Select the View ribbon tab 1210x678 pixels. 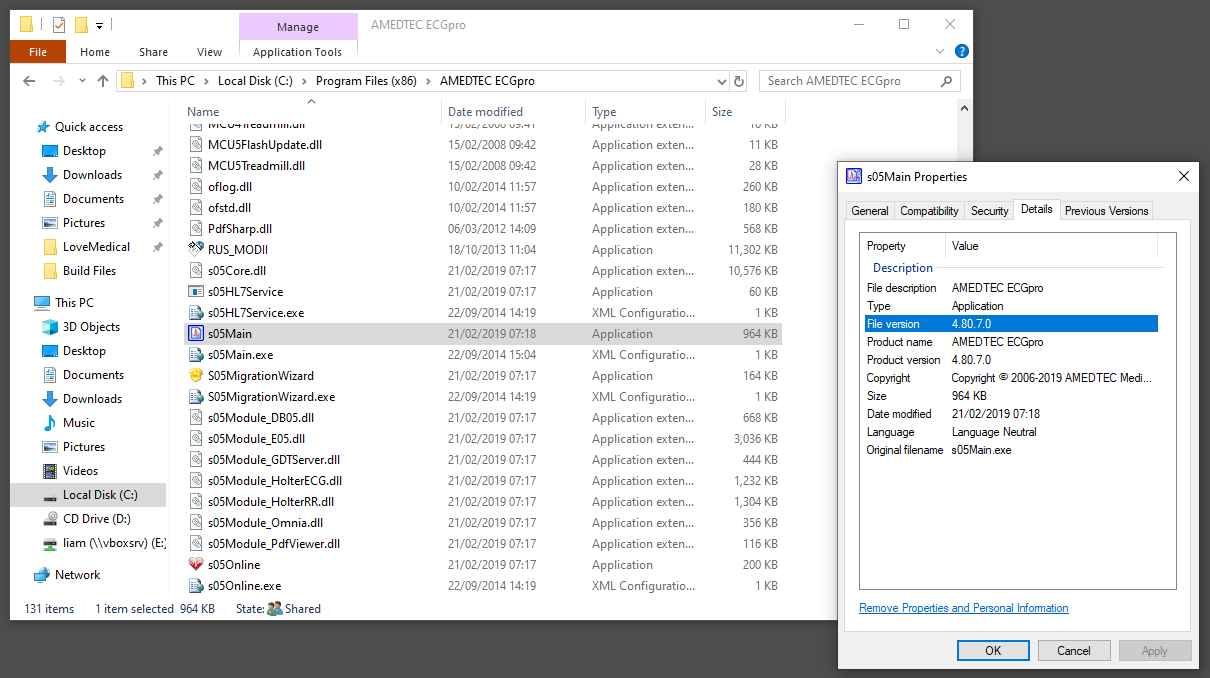pos(209,52)
